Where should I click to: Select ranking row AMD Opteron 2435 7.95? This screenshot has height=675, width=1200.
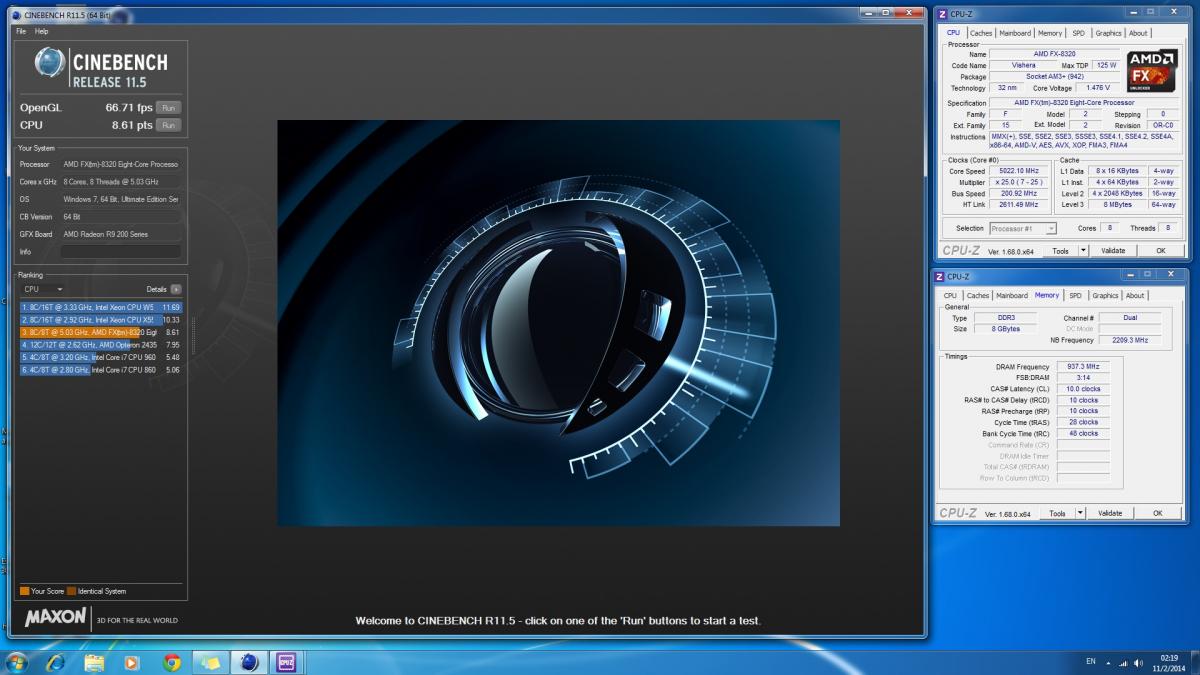(101, 344)
